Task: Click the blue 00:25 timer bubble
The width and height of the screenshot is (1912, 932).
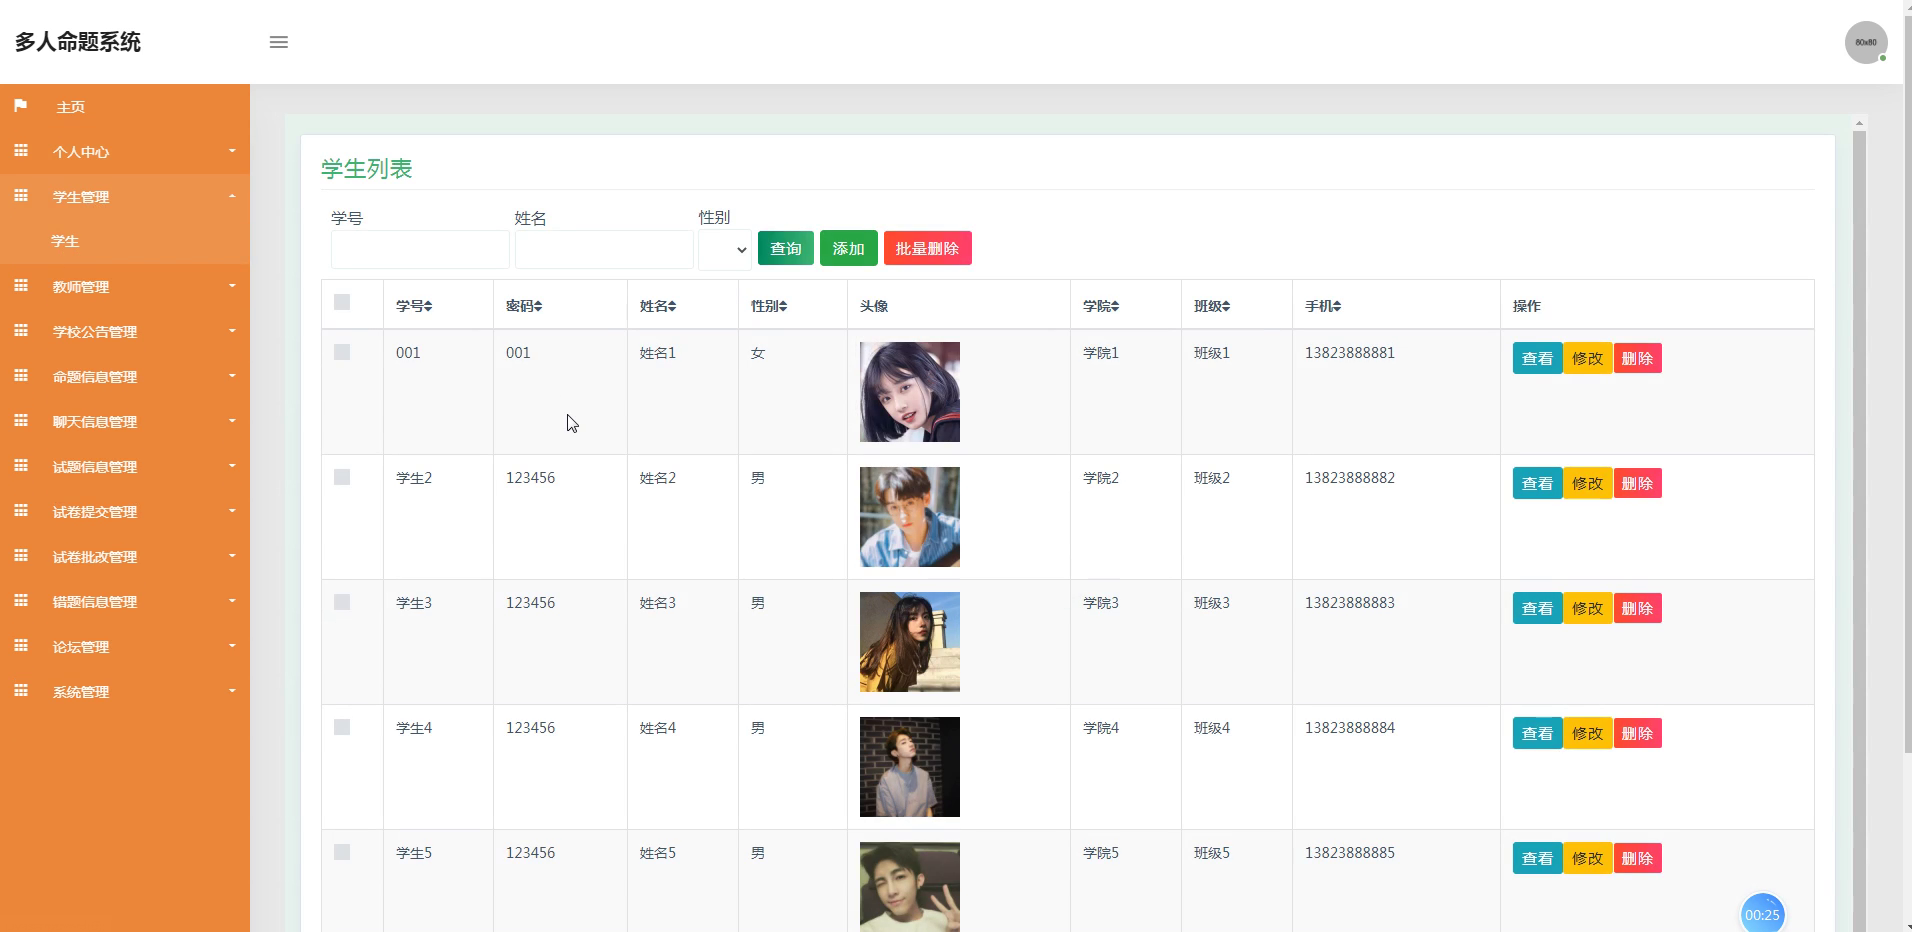Action: pyautogui.click(x=1762, y=913)
